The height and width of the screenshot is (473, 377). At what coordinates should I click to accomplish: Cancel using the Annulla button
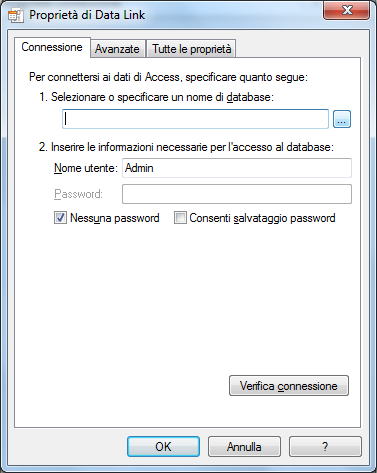(x=244, y=447)
